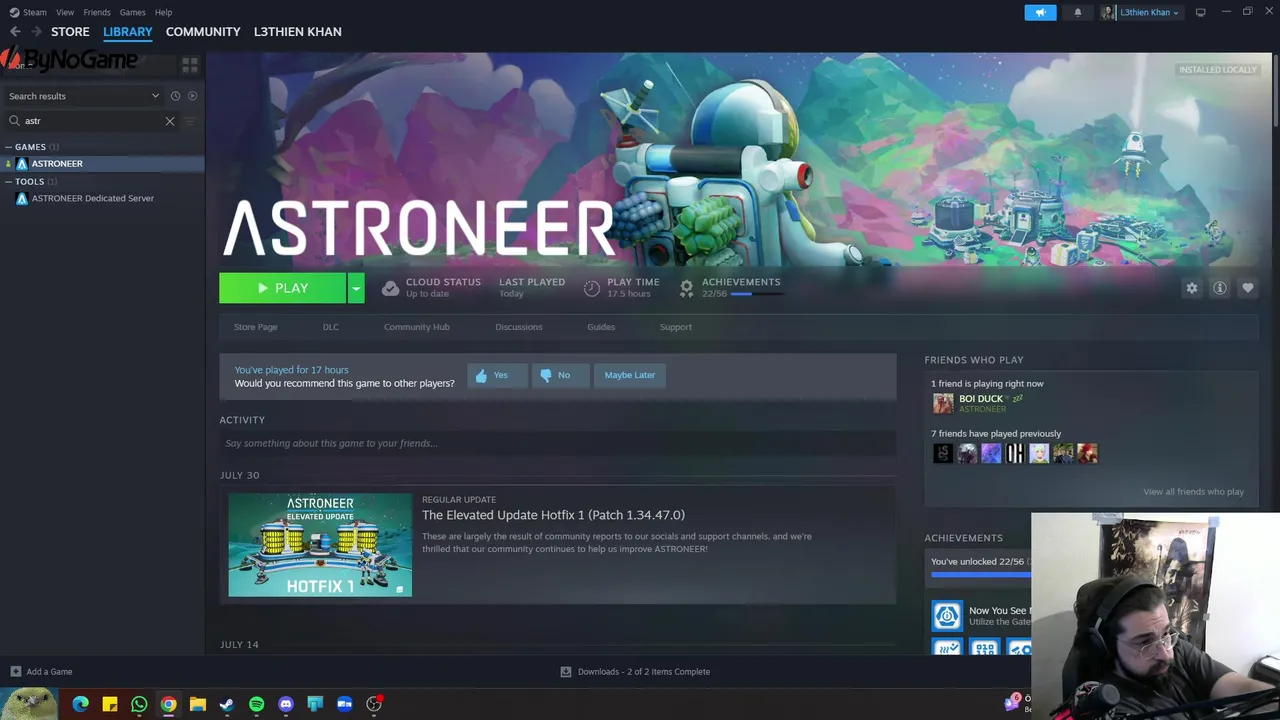Open the announcements megaphone button

click(1040, 12)
